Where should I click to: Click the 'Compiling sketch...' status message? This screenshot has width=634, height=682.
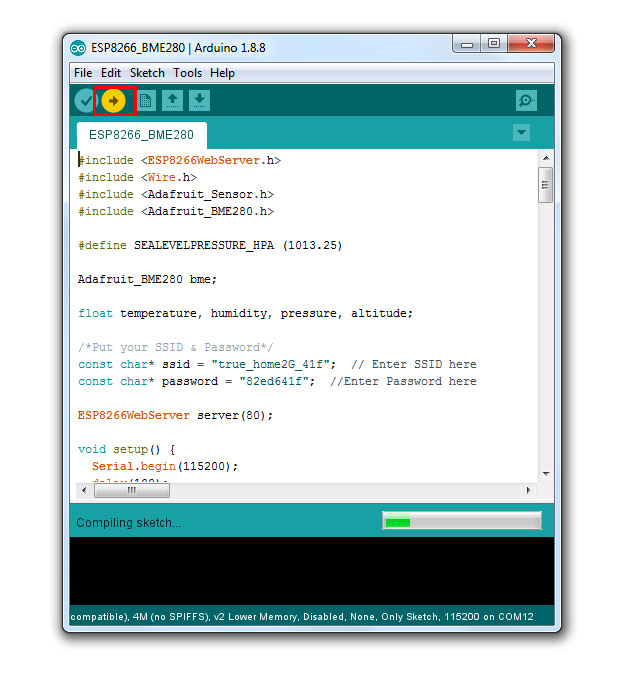pos(128,522)
